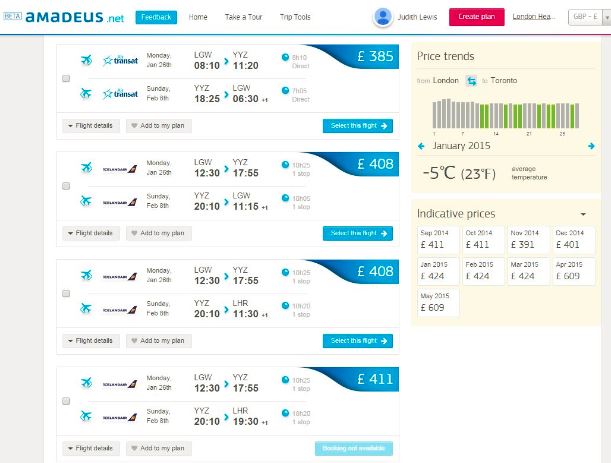
Task: Open the Trip Tools menu
Action: pos(295,17)
